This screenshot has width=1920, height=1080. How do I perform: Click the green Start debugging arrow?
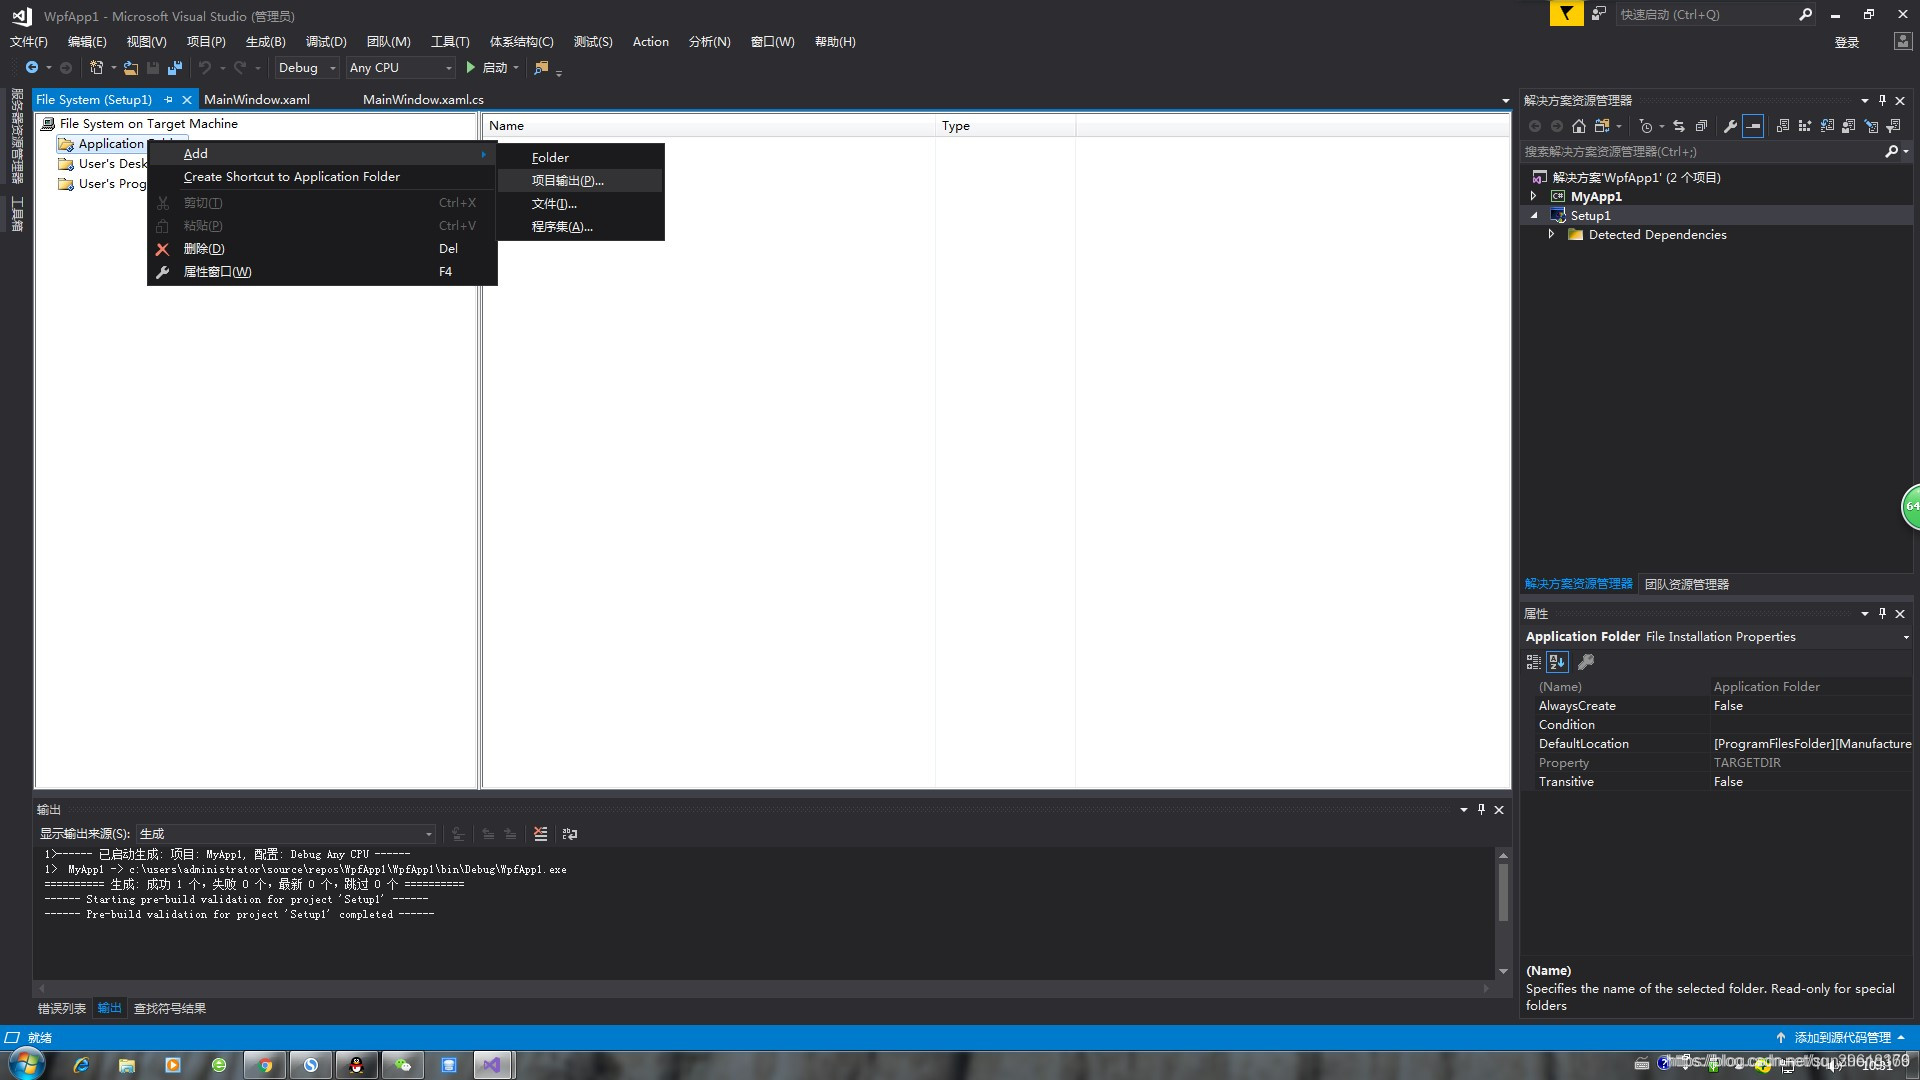pos(470,68)
